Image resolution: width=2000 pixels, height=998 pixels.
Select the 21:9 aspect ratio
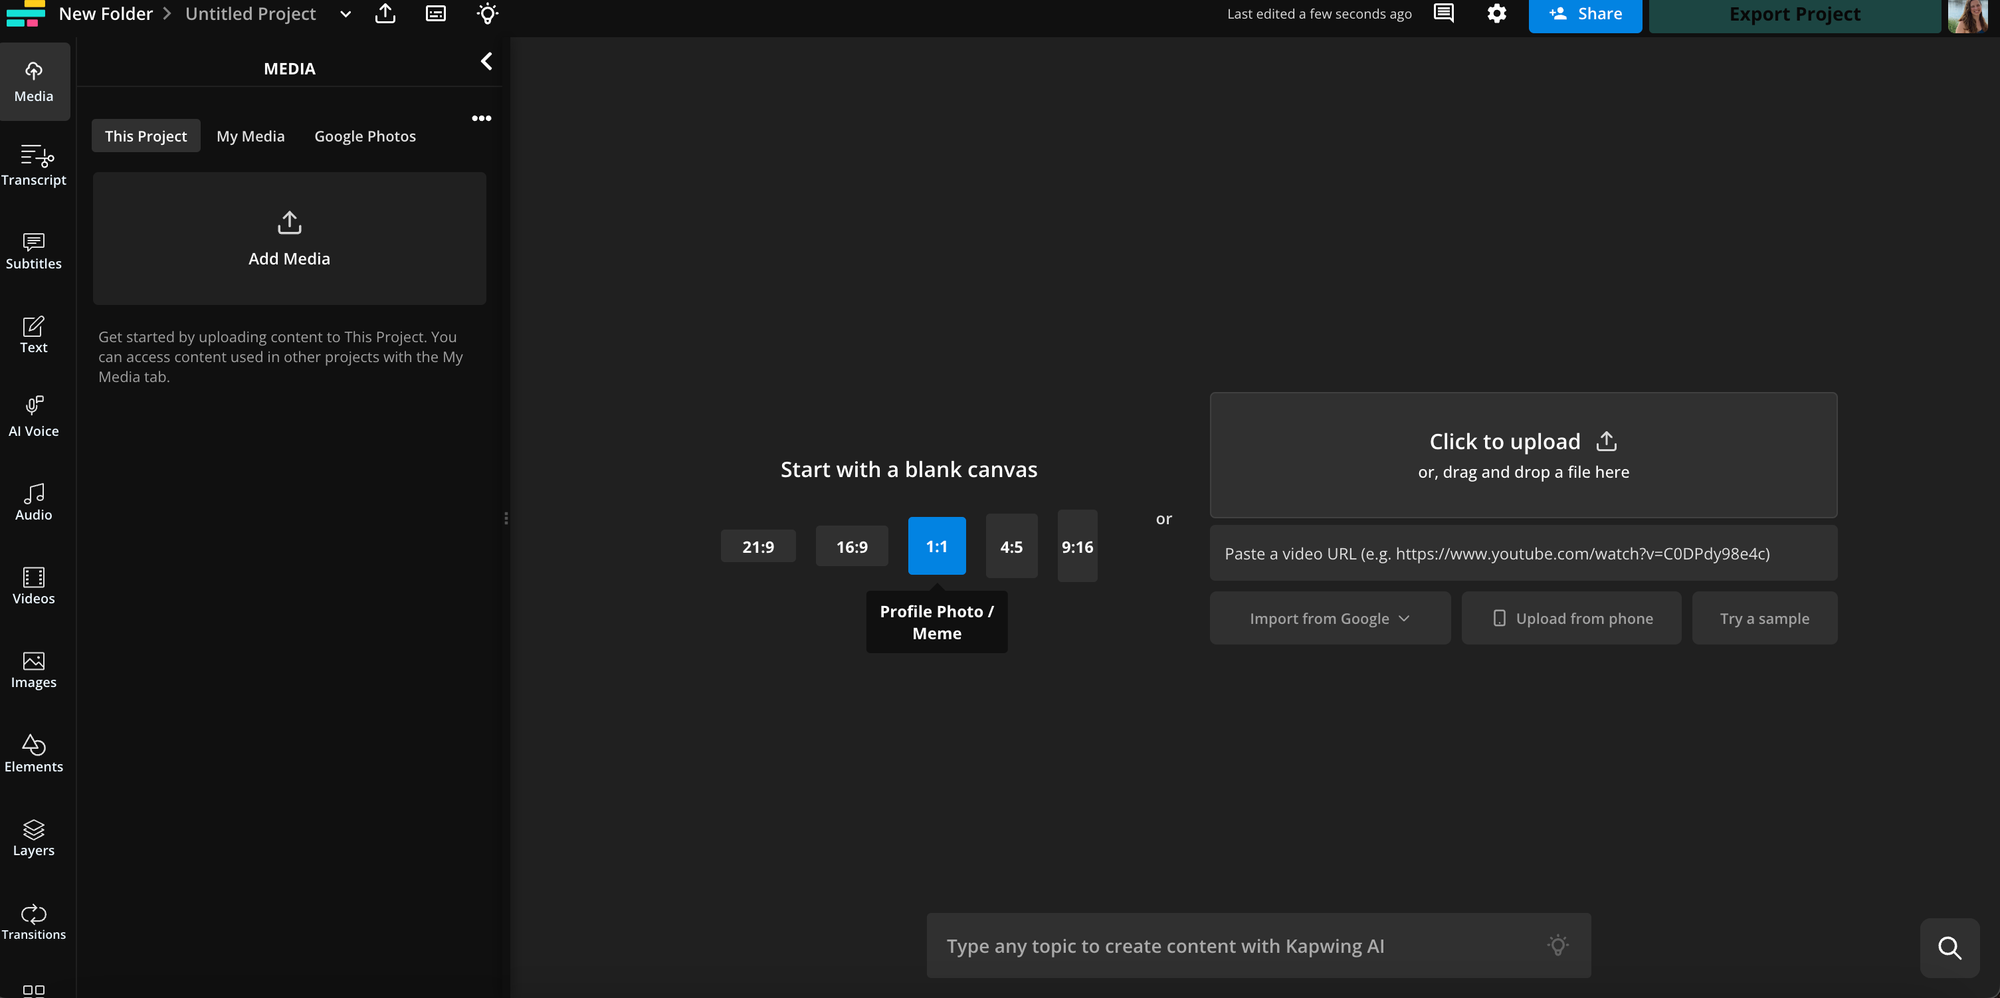758,546
